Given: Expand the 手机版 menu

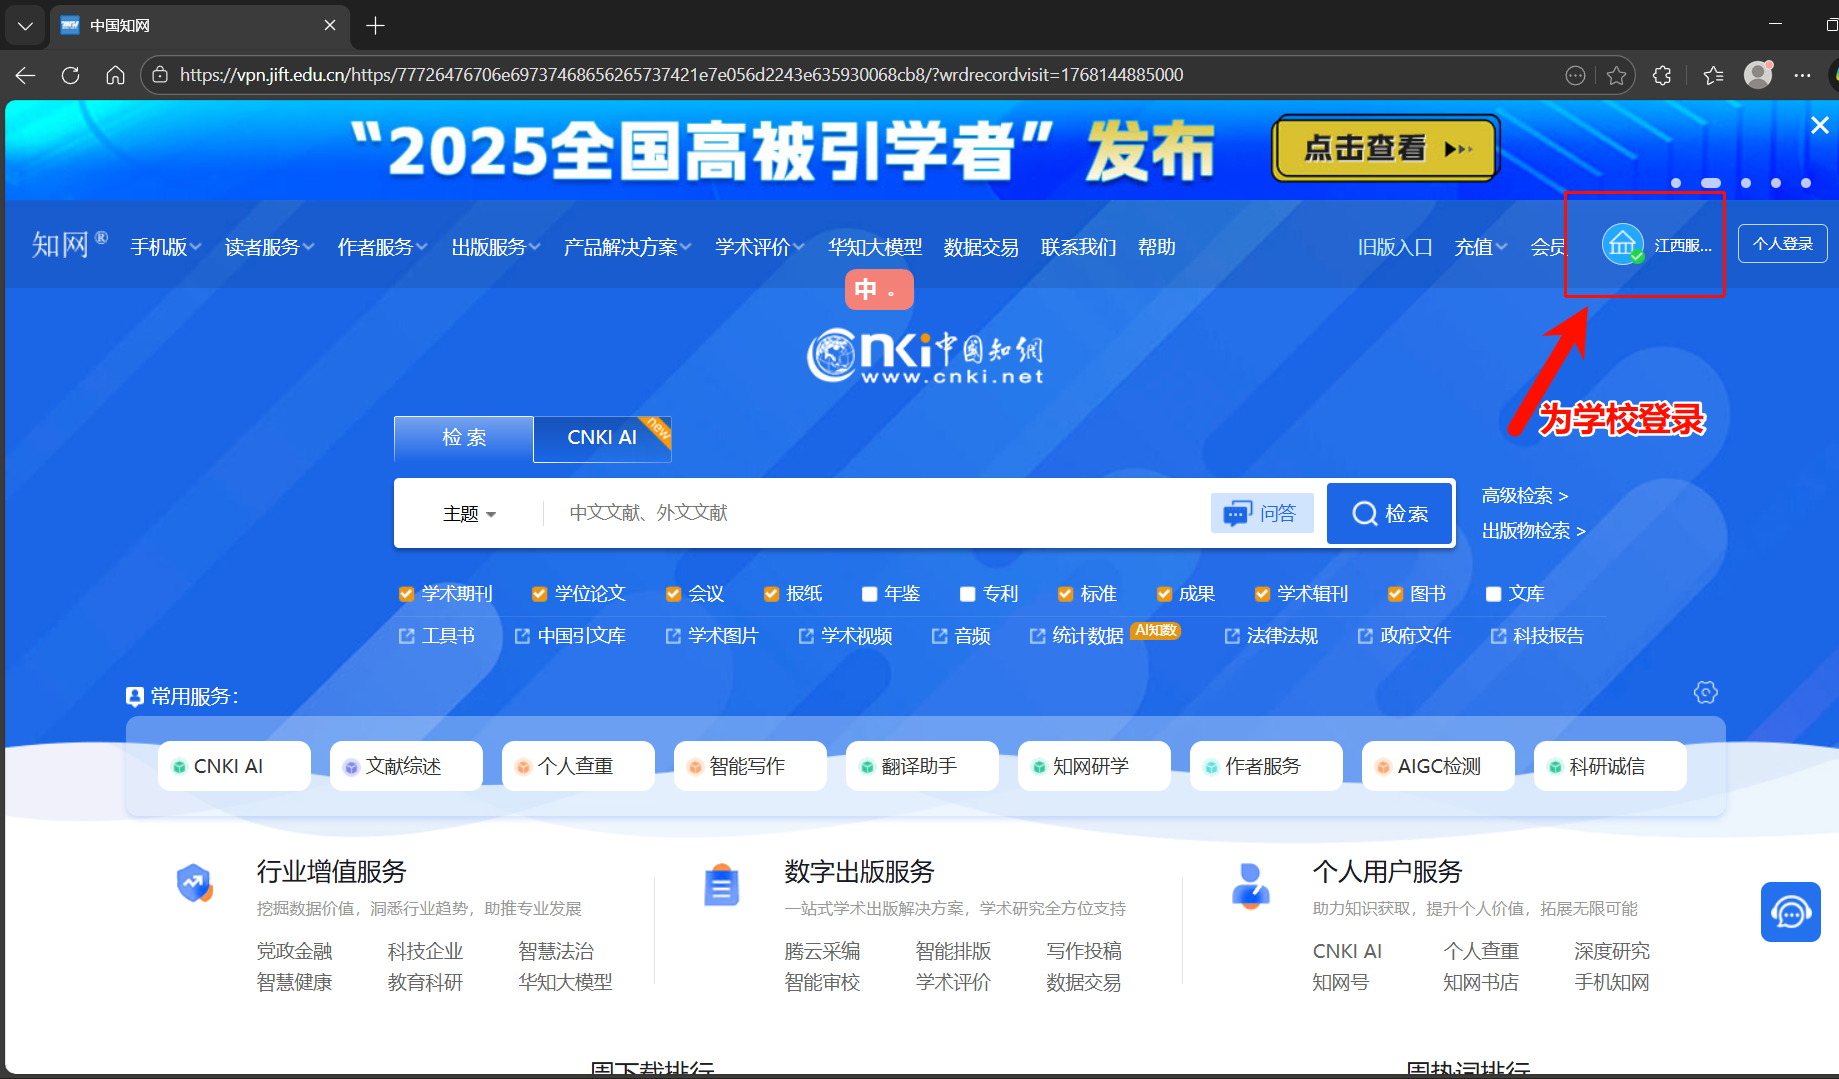Looking at the screenshot, I should (166, 247).
